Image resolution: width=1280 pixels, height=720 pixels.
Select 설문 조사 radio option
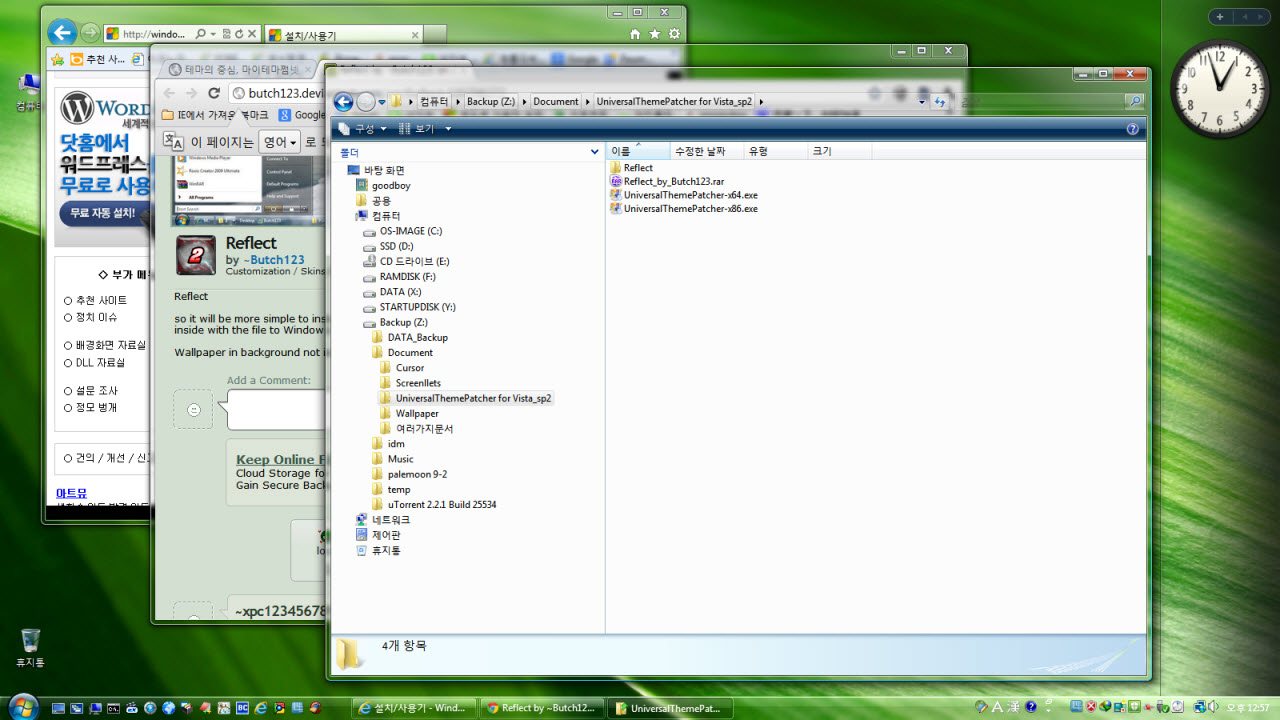pyautogui.click(x=68, y=391)
